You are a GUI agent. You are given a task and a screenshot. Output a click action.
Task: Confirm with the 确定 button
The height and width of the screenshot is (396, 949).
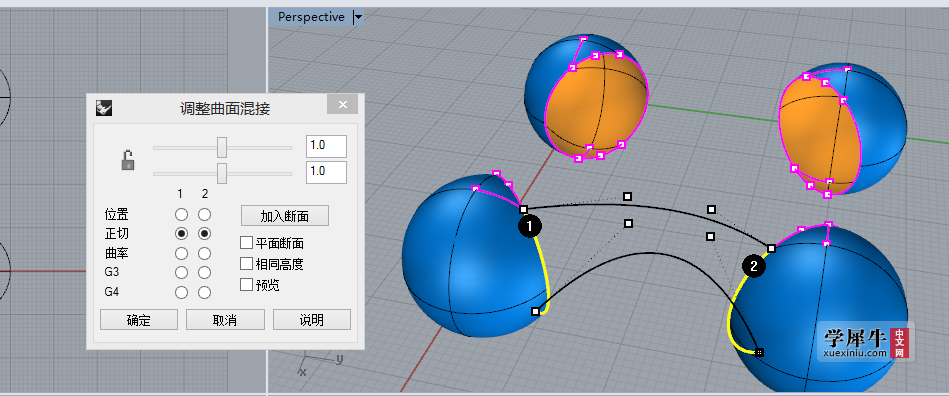pos(139,320)
